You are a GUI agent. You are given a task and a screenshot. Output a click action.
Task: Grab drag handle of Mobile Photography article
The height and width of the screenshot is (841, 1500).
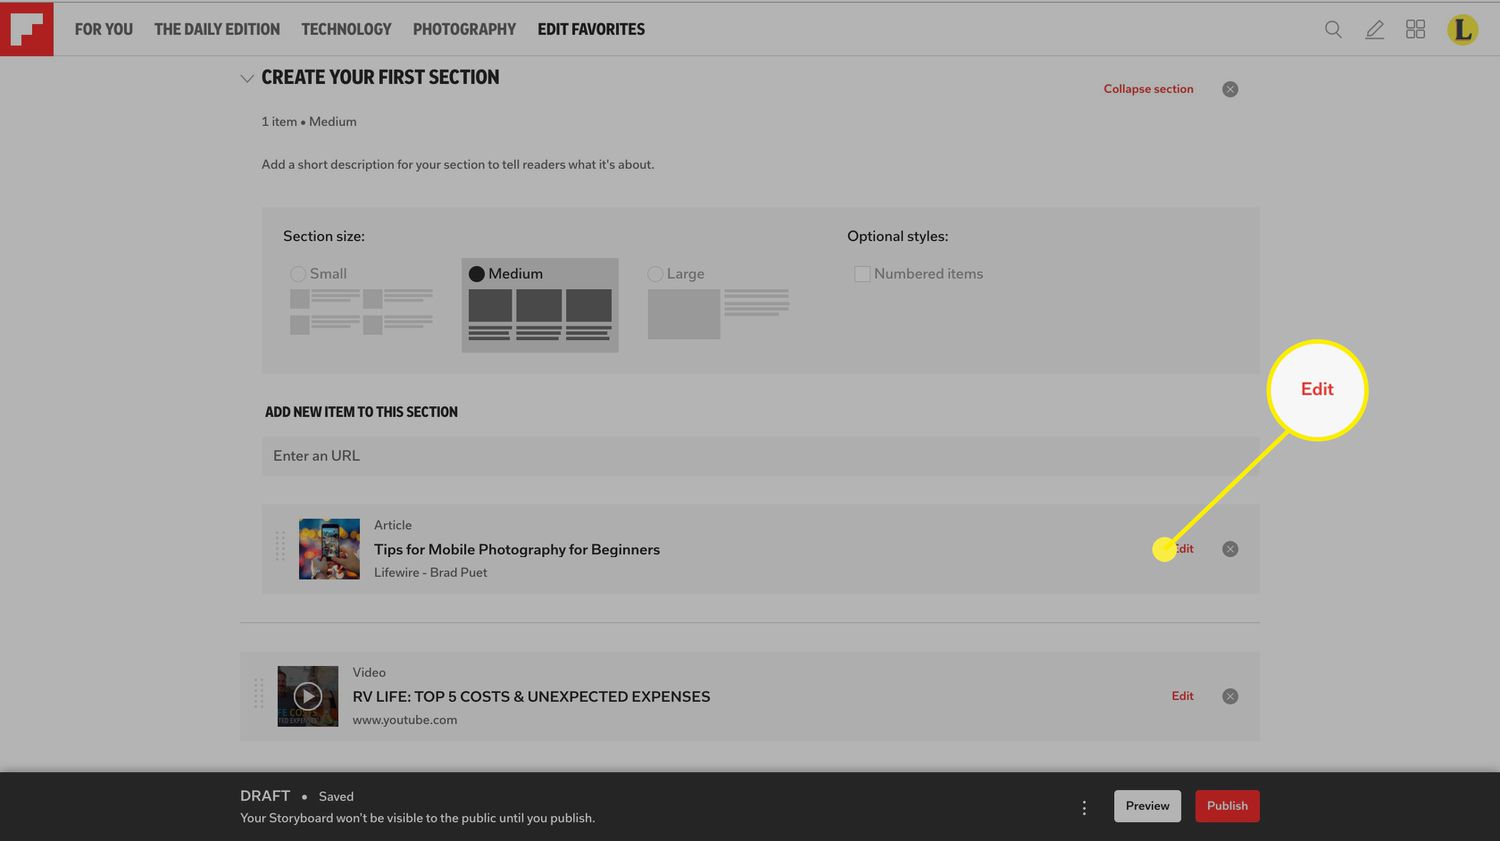280,546
